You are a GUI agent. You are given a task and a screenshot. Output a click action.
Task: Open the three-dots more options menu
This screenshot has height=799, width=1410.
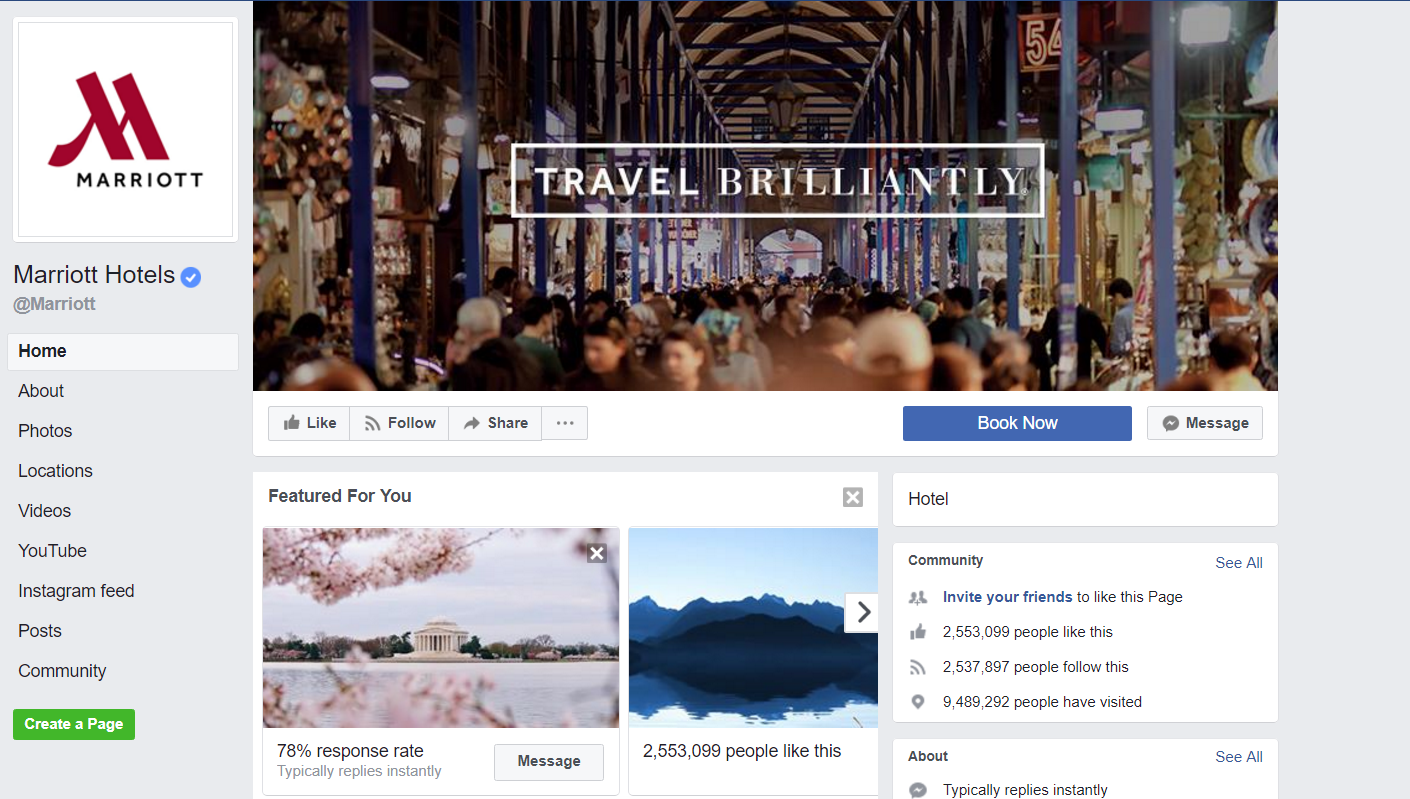[565, 423]
